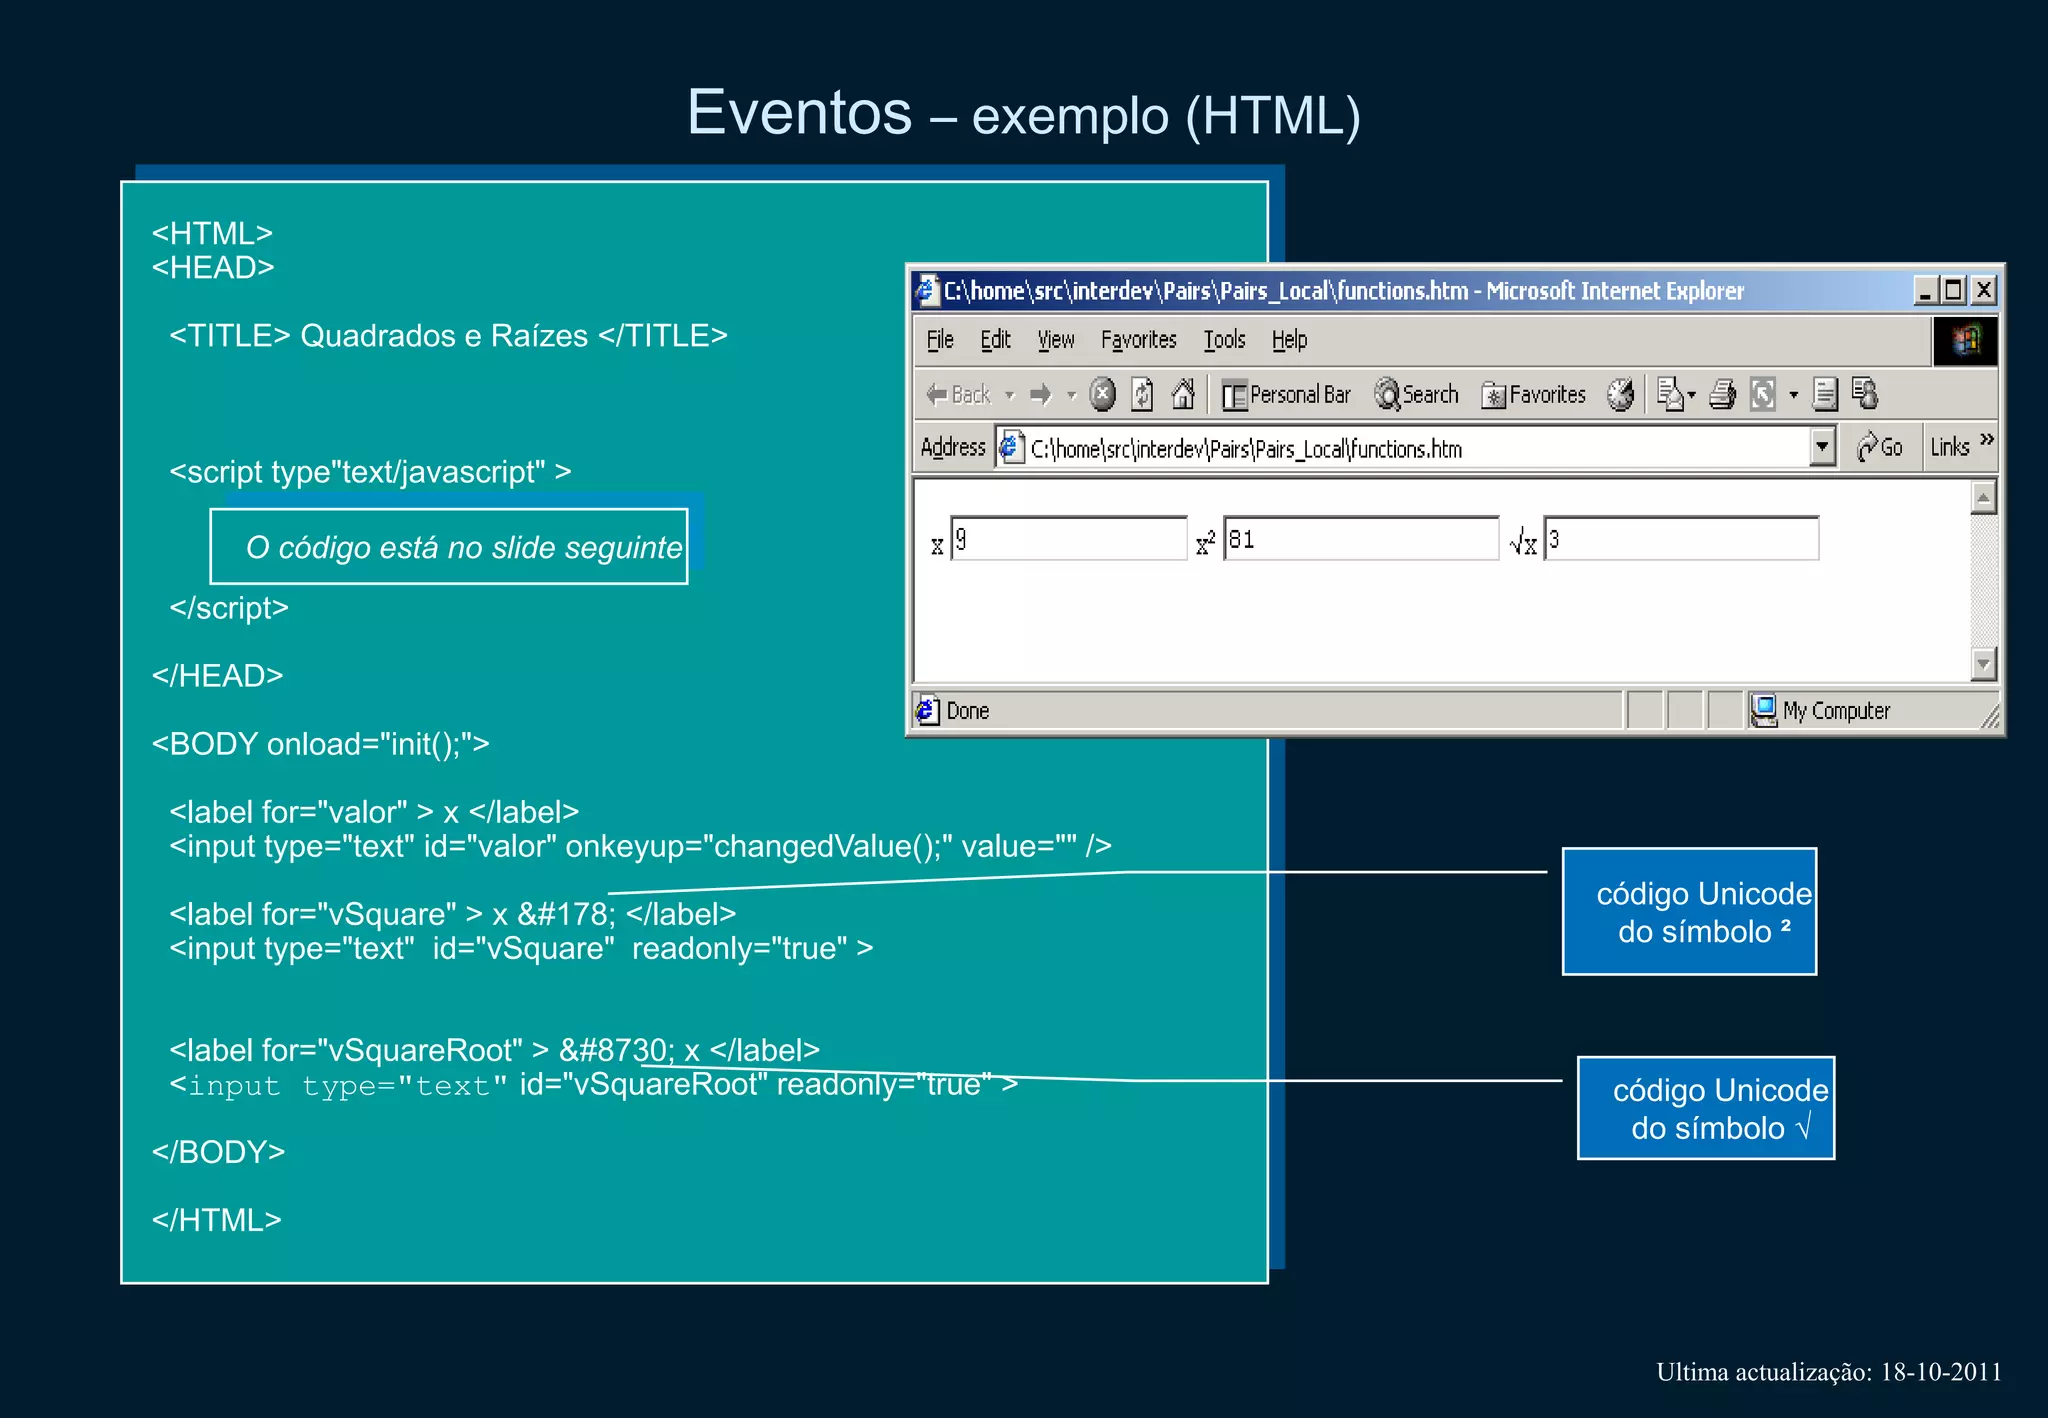This screenshot has height=1418, width=2048.
Task: Click the Print icon
Action: coord(1722,395)
